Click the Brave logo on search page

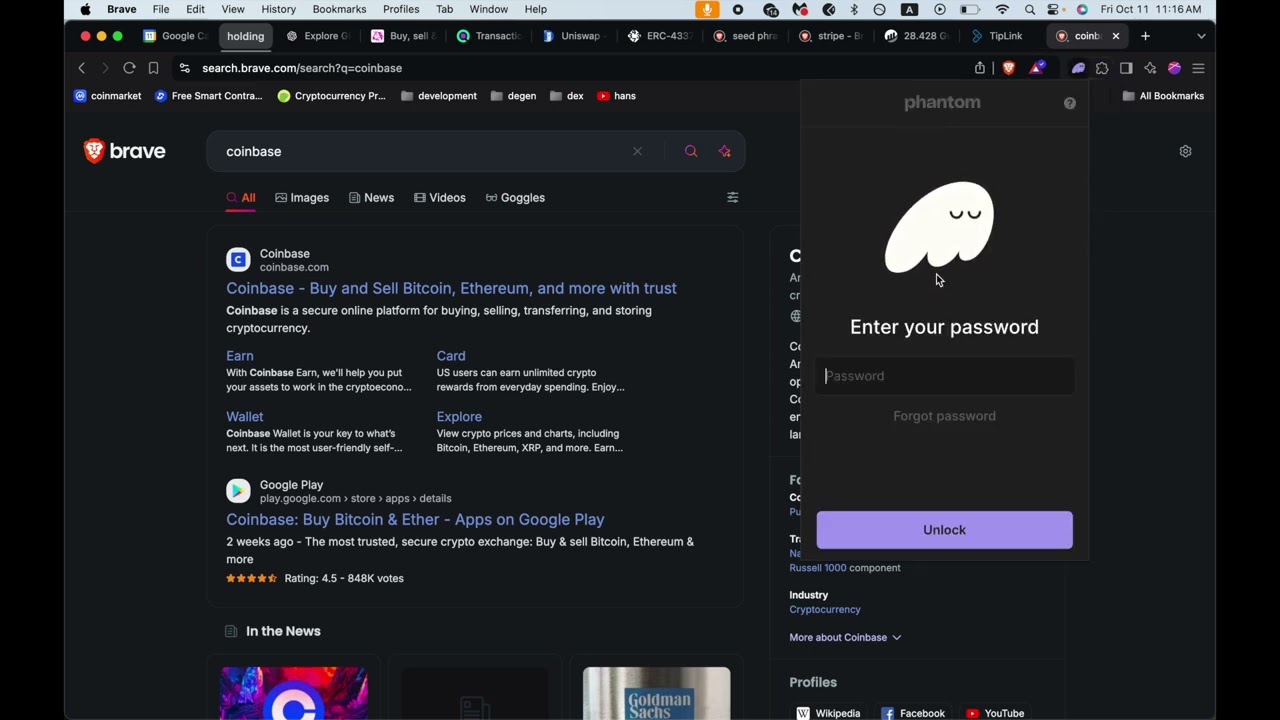[125, 151]
